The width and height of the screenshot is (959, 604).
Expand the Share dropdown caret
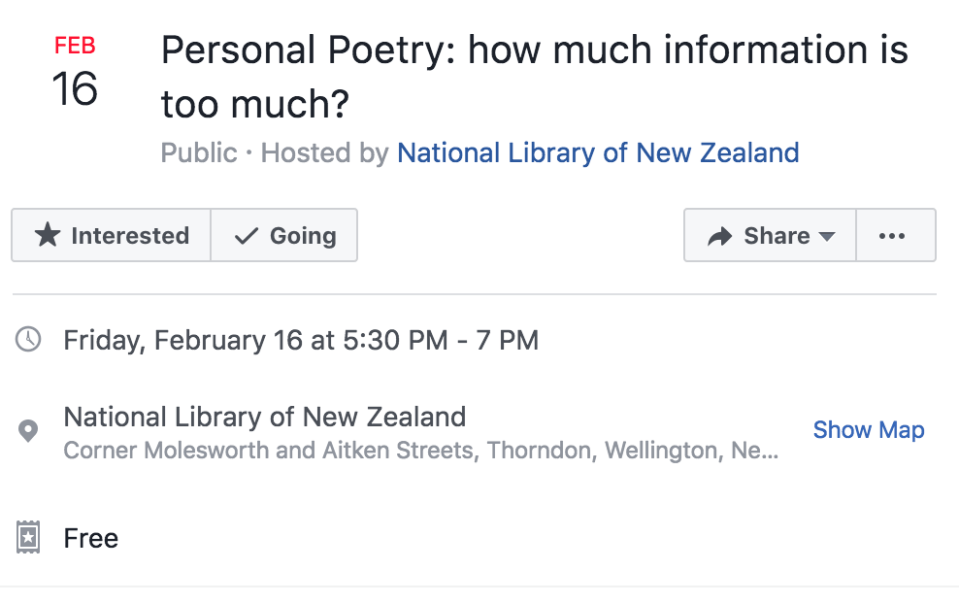(827, 237)
